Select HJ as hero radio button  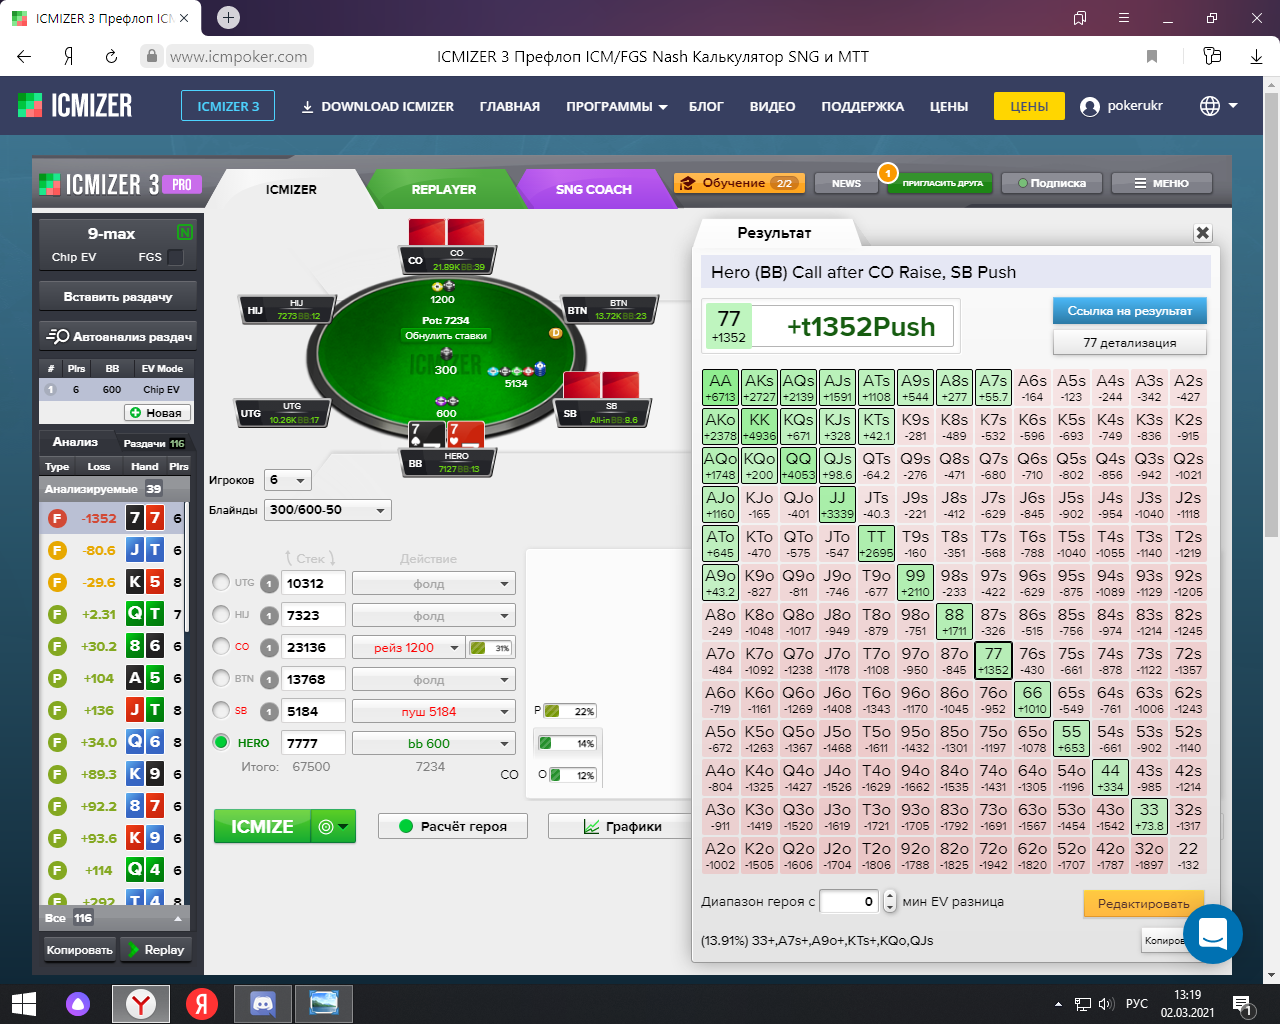point(221,614)
